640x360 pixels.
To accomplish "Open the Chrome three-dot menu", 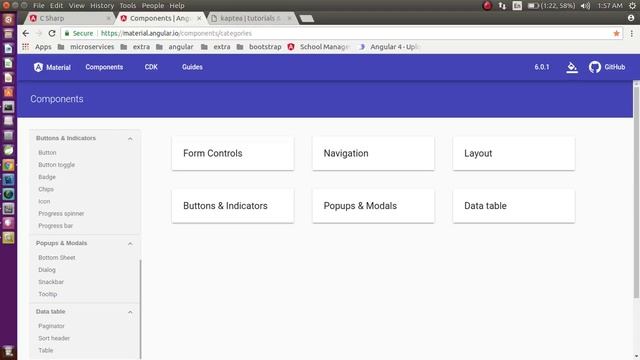I will tap(631, 33).
